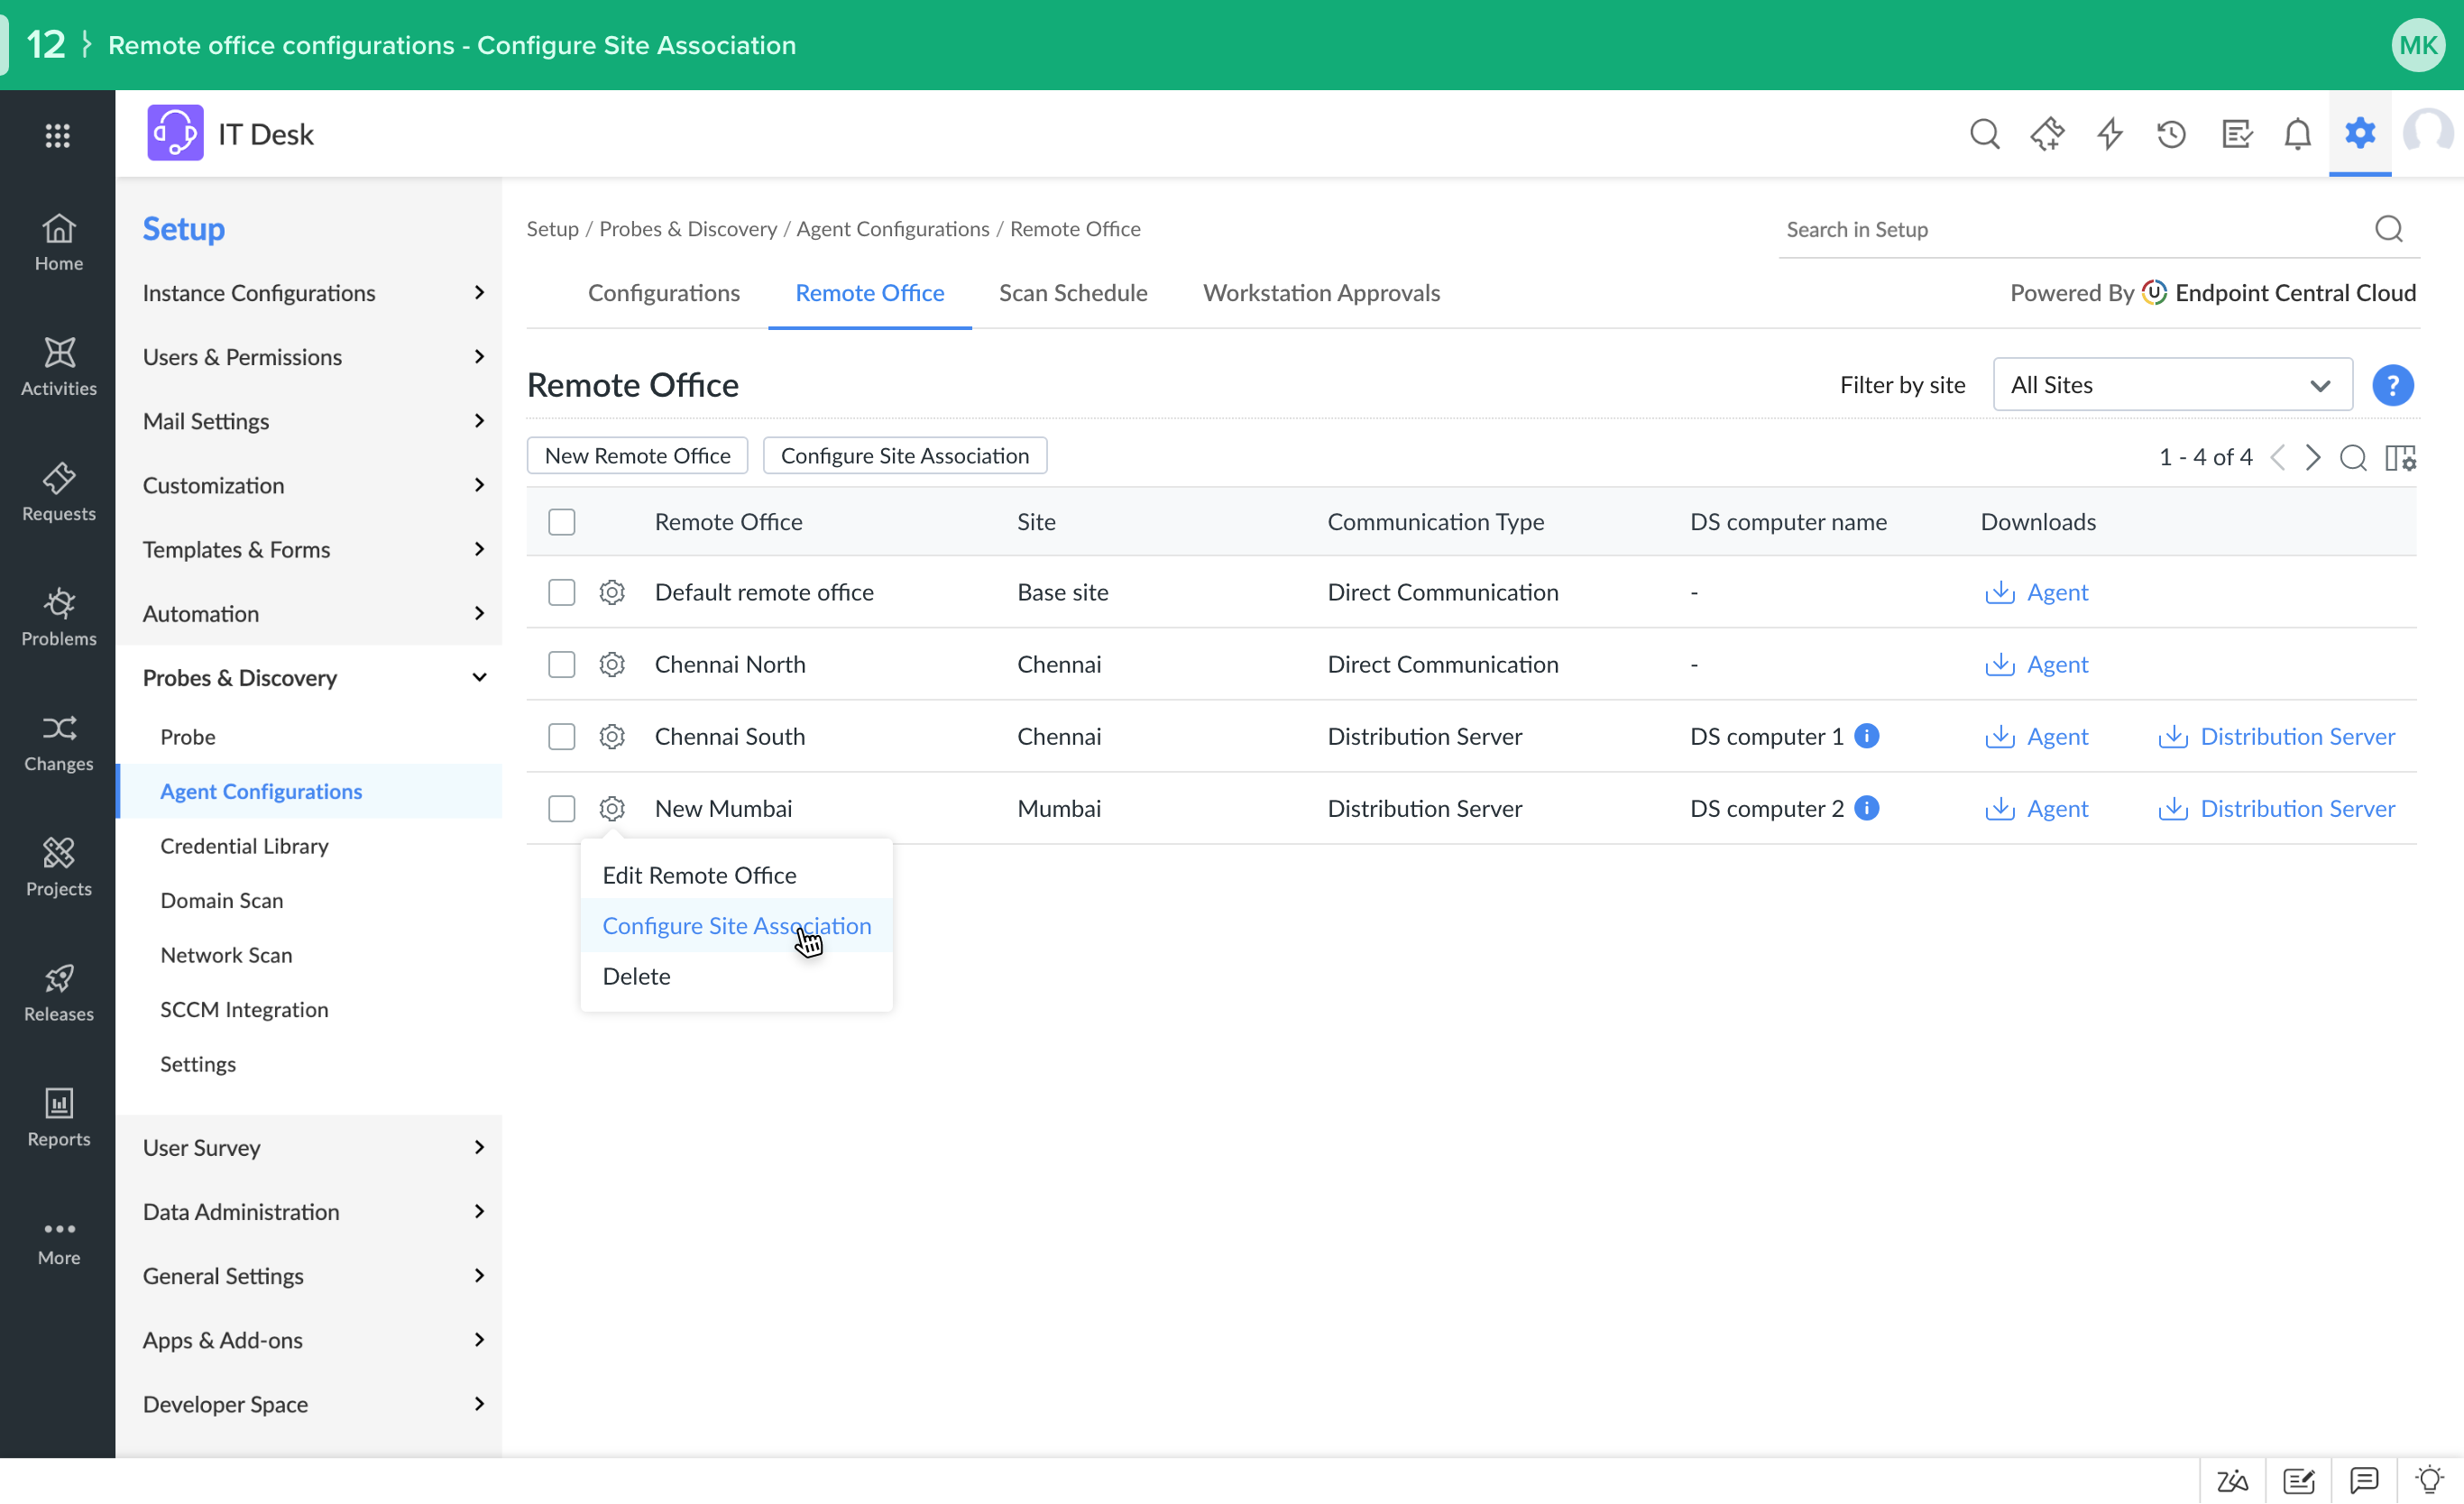Image resolution: width=2464 pixels, height=1504 pixels.
Task: Open gear actions for Default remote office
Action: click(x=612, y=593)
